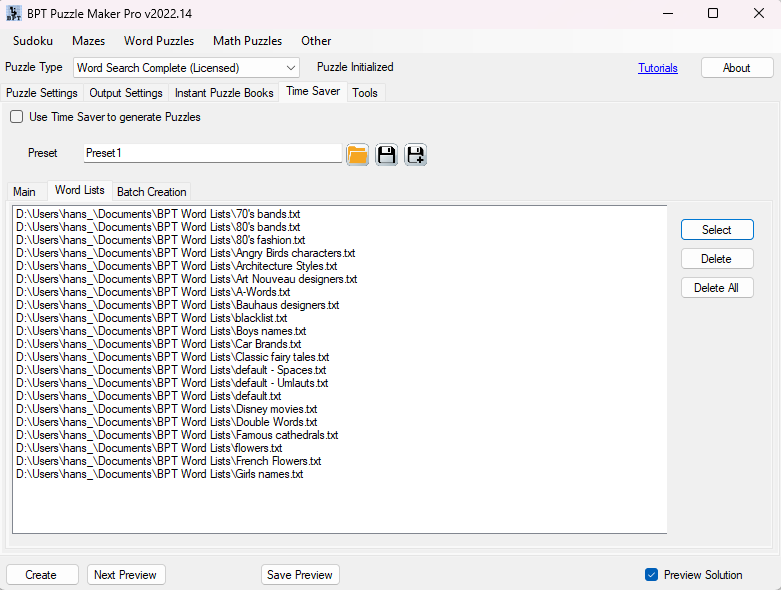Open the Other menu
This screenshot has width=781, height=590.
pyautogui.click(x=316, y=41)
